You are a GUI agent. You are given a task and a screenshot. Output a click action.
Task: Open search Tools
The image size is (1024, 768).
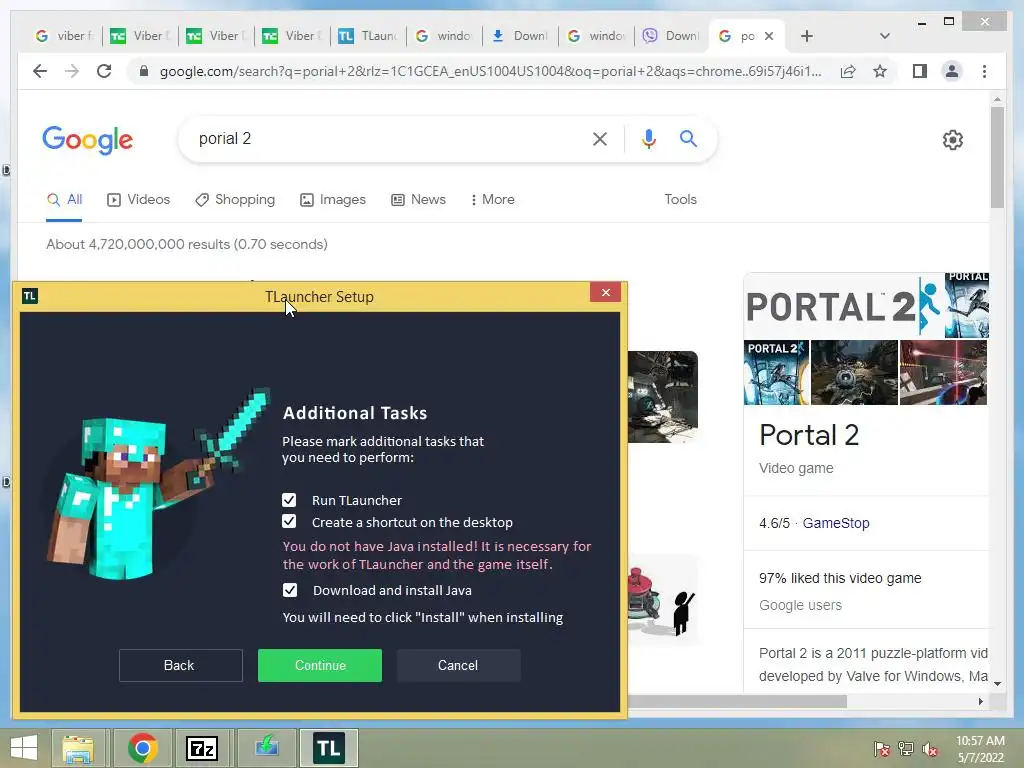pyautogui.click(x=680, y=199)
